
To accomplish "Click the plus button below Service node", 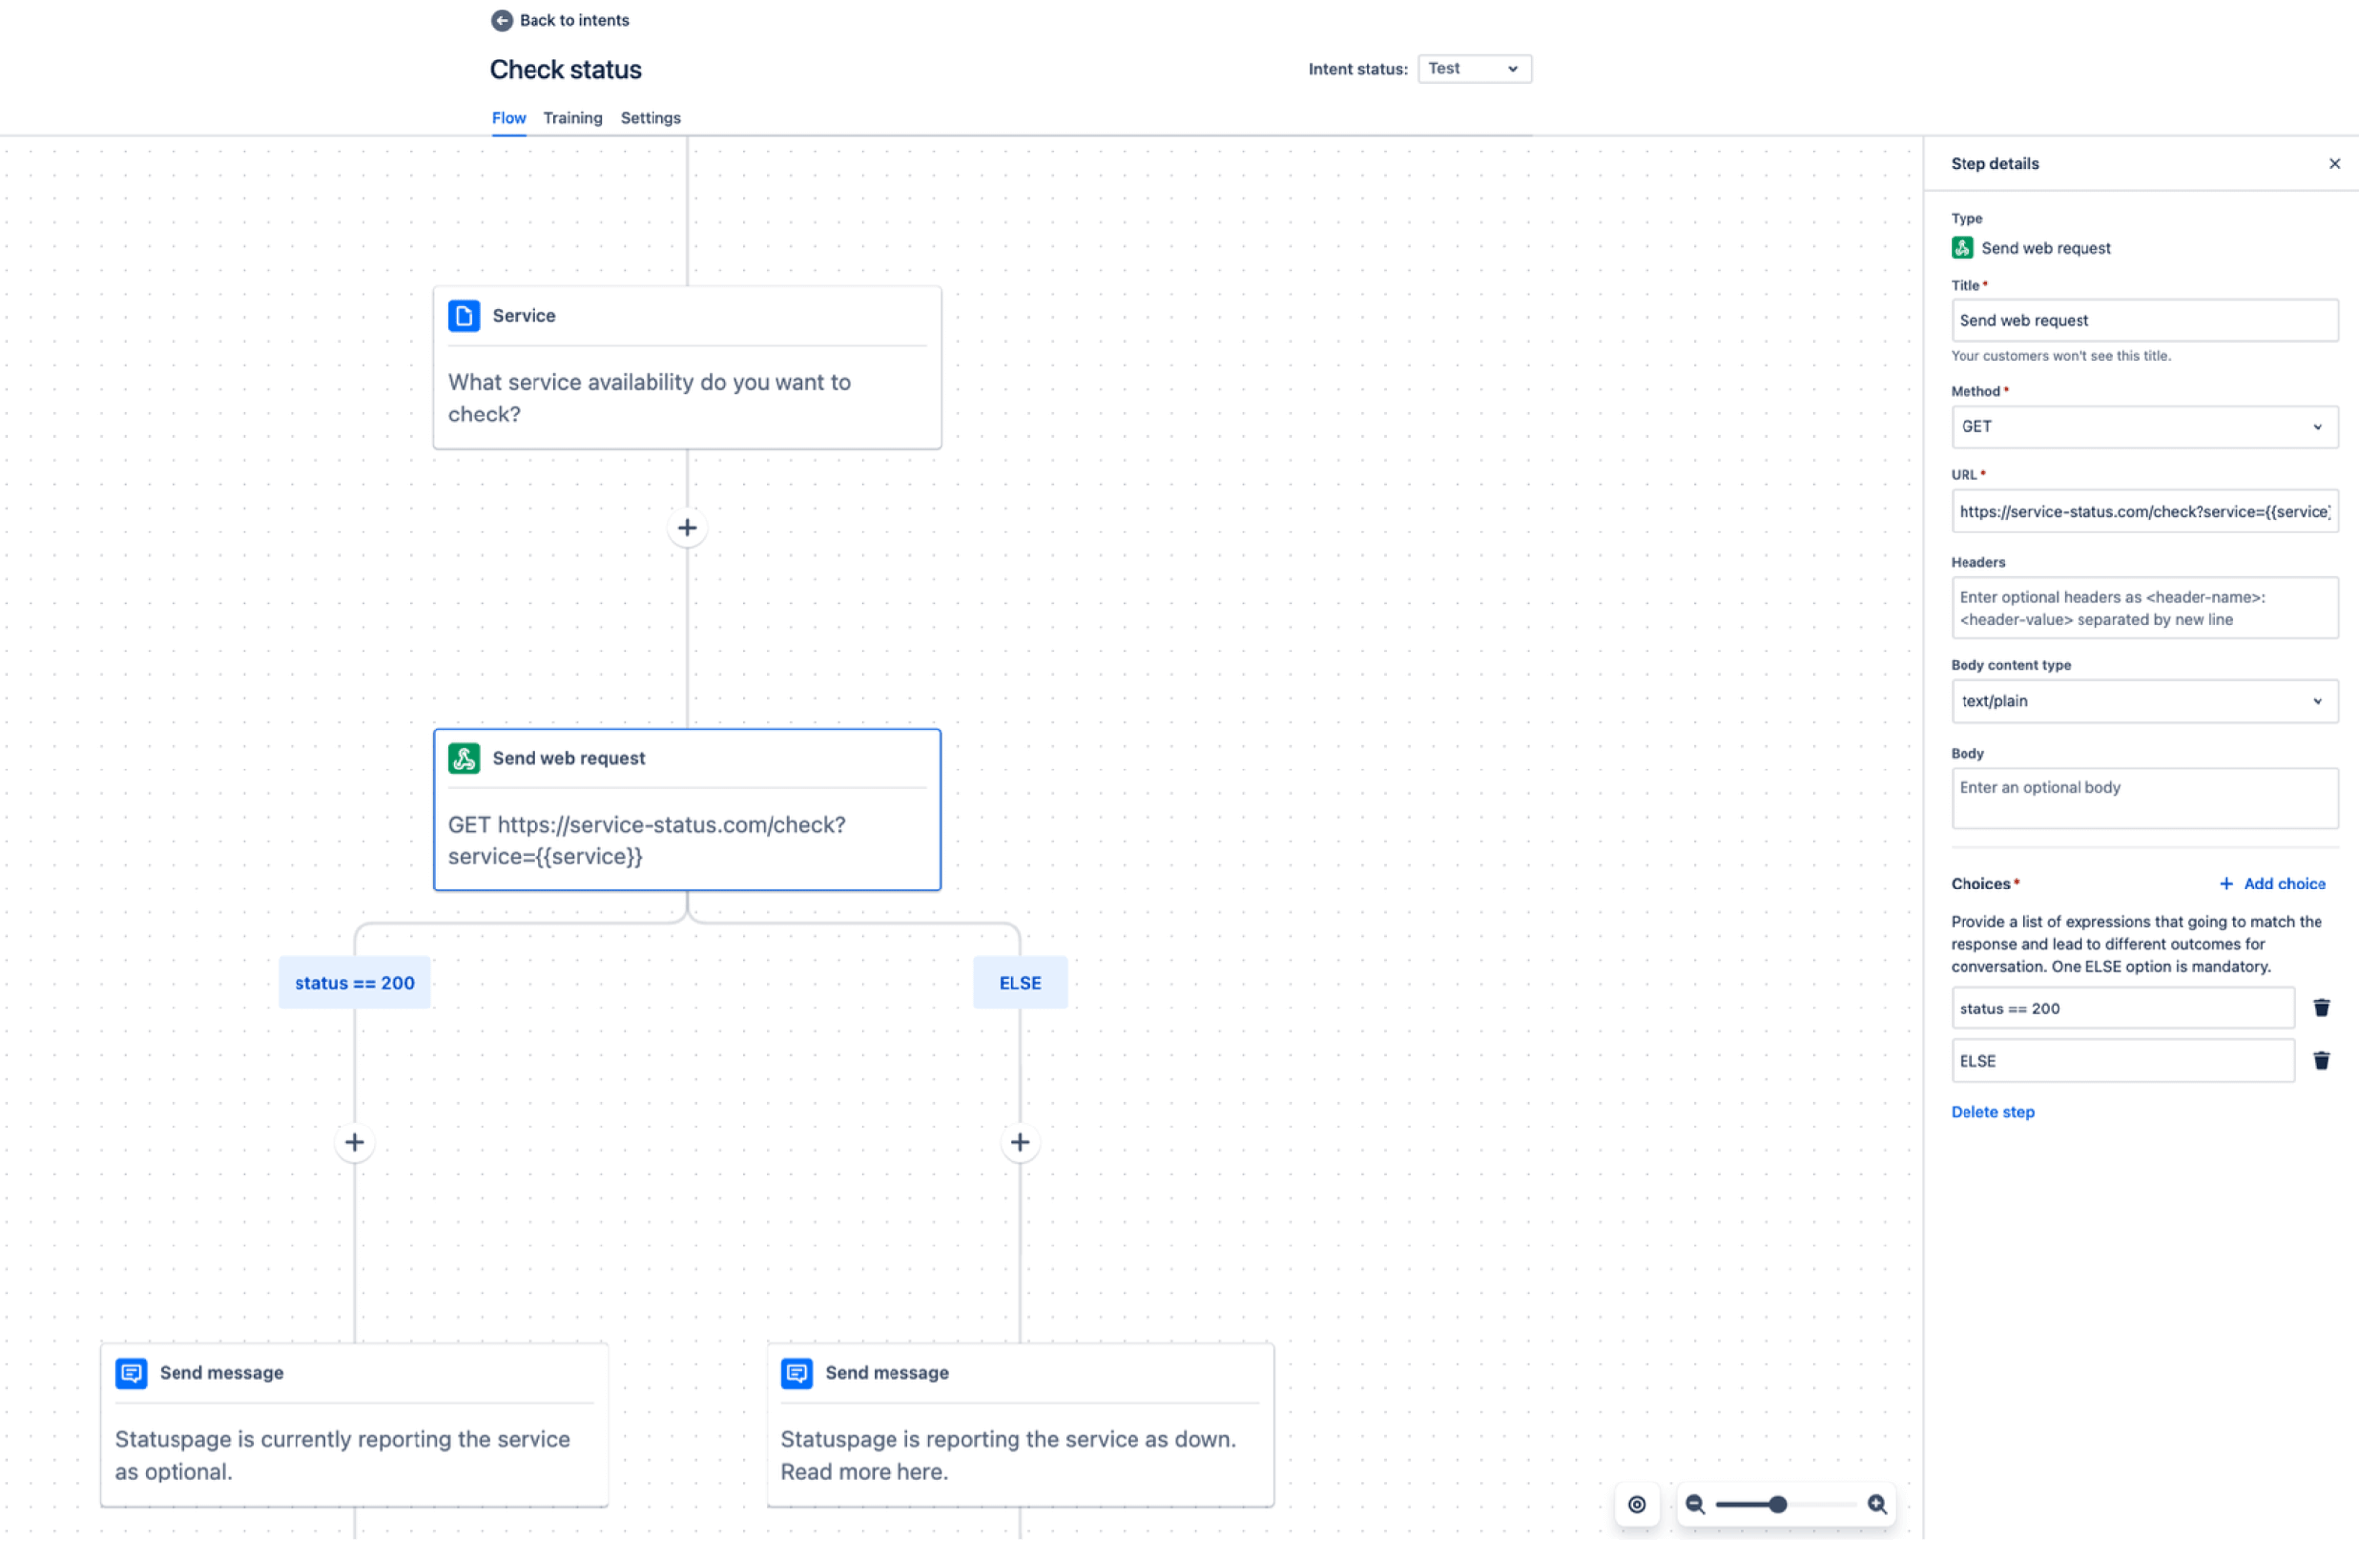I will pos(687,528).
